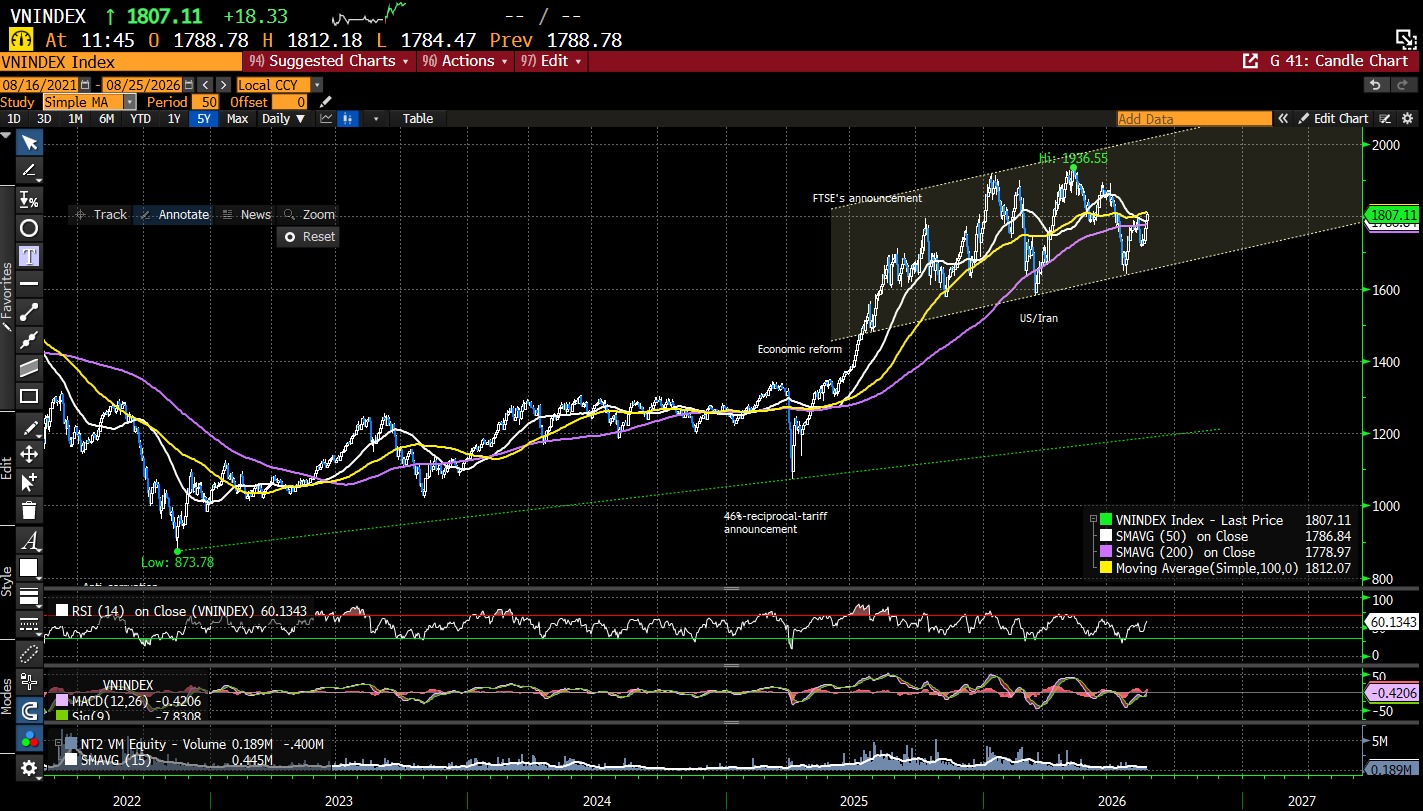Open the sidebar settings gear
This screenshot has width=1423, height=811.
coord(29,768)
